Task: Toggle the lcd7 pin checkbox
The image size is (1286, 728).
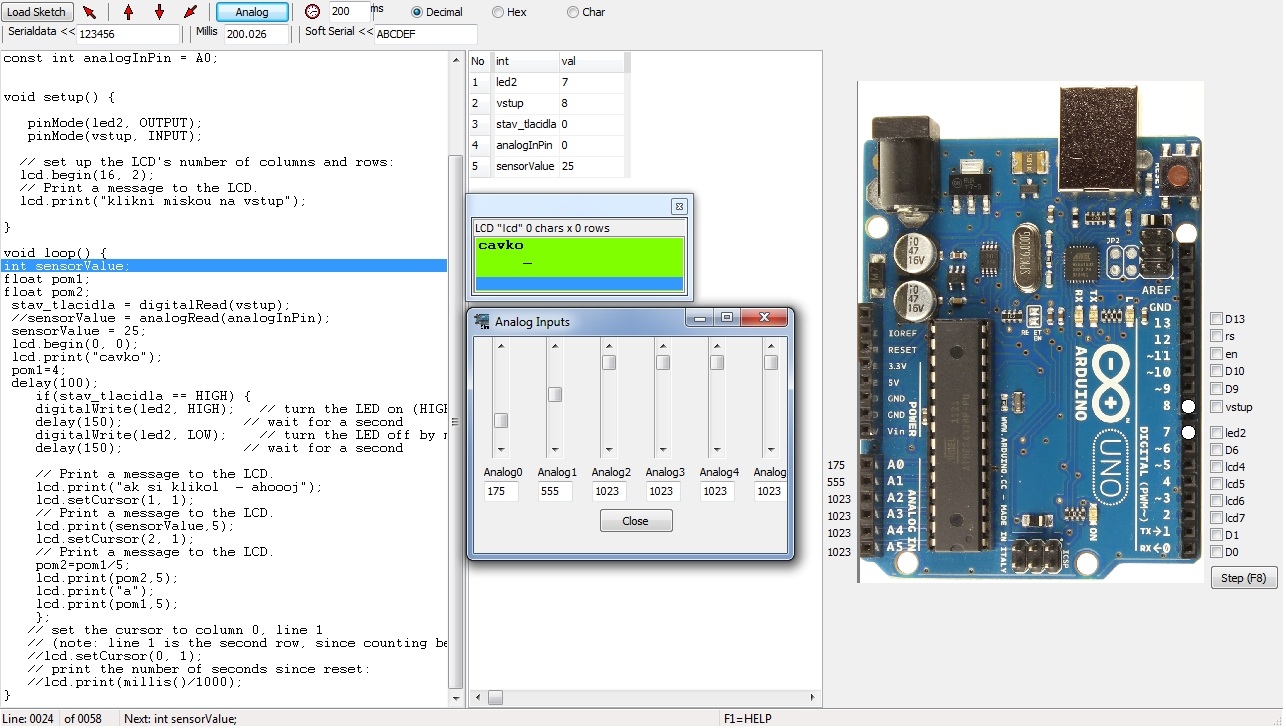Action: [x=1216, y=518]
